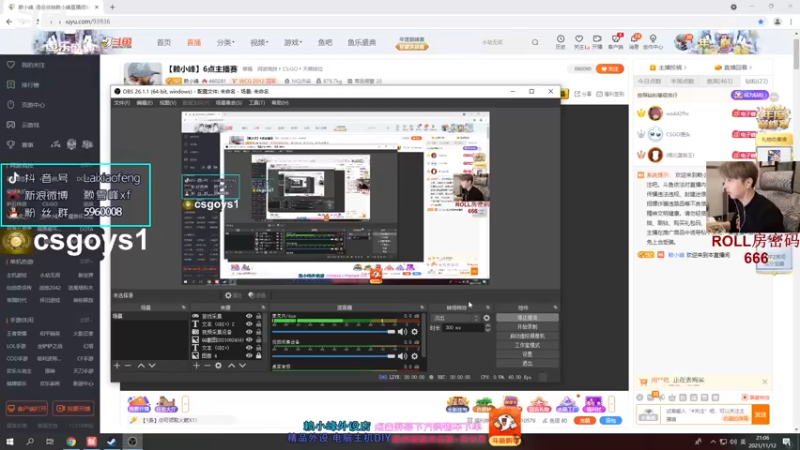Open source properties gear under sources list
The image size is (800, 450).
218,365
